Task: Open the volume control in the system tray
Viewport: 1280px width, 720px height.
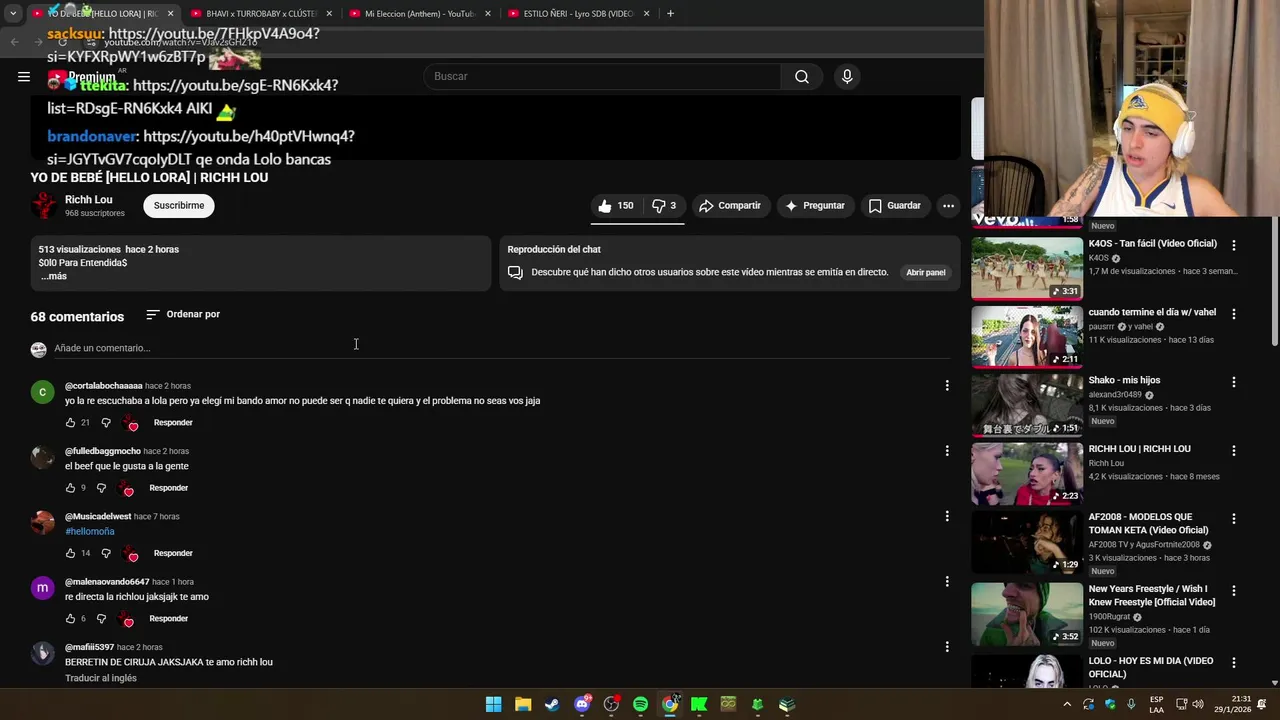Action: [x=1198, y=705]
